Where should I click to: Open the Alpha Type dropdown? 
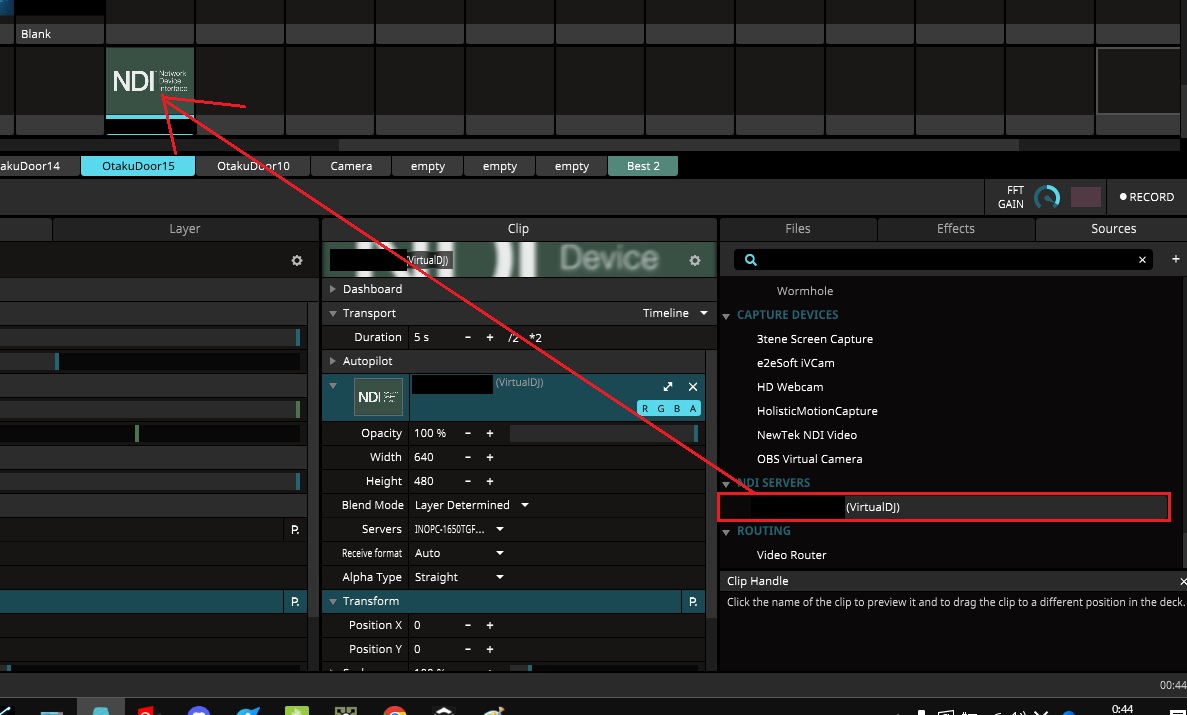pos(459,577)
